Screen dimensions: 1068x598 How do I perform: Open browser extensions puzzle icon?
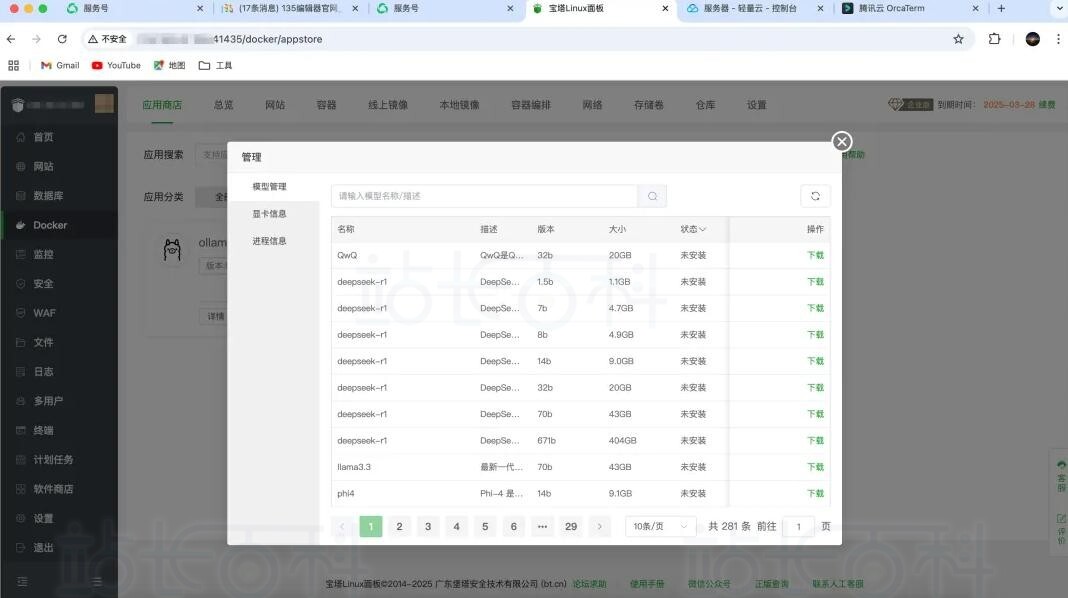[x=994, y=39]
